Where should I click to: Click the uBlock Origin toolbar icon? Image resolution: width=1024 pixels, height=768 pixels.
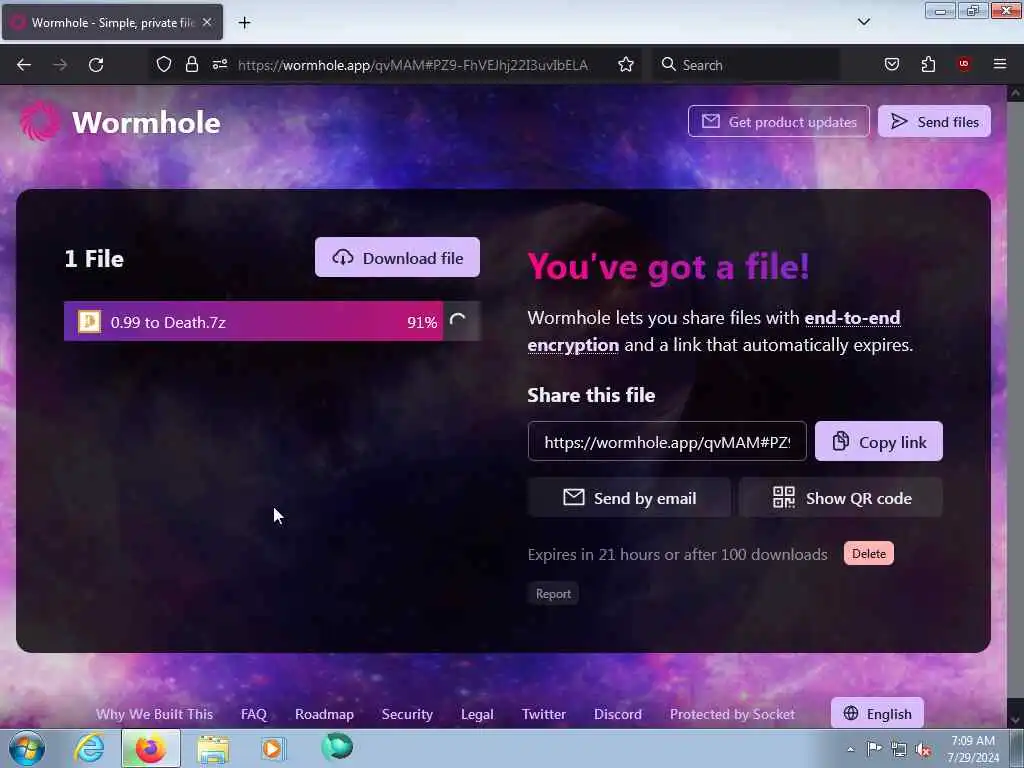pos(964,64)
